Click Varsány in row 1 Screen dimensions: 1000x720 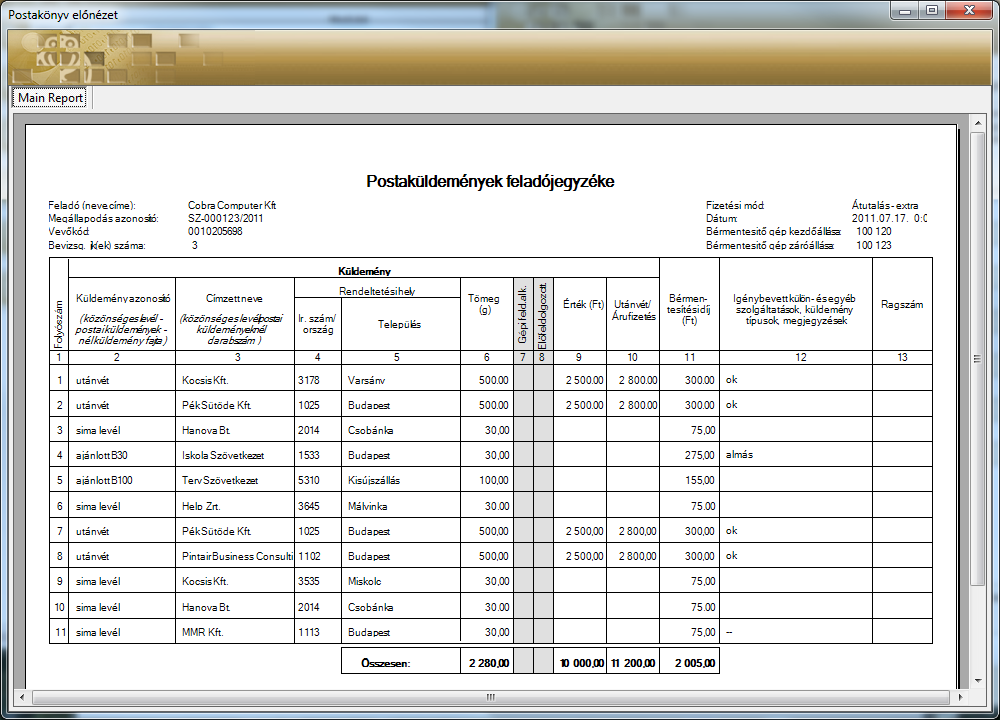366,380
